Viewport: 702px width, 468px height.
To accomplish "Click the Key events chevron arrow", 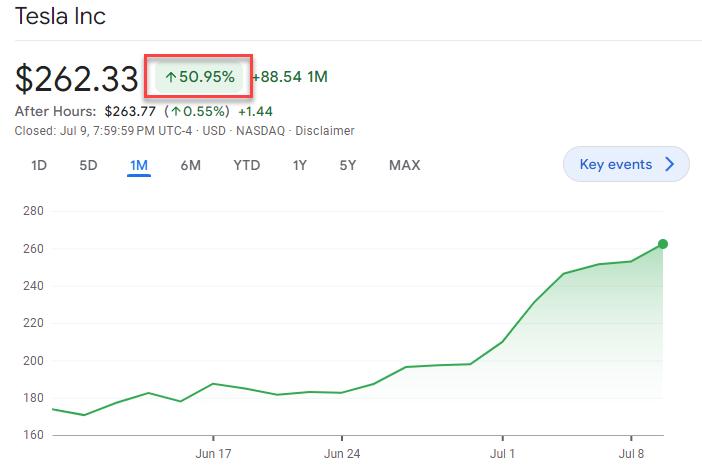I will pos(670,164).
